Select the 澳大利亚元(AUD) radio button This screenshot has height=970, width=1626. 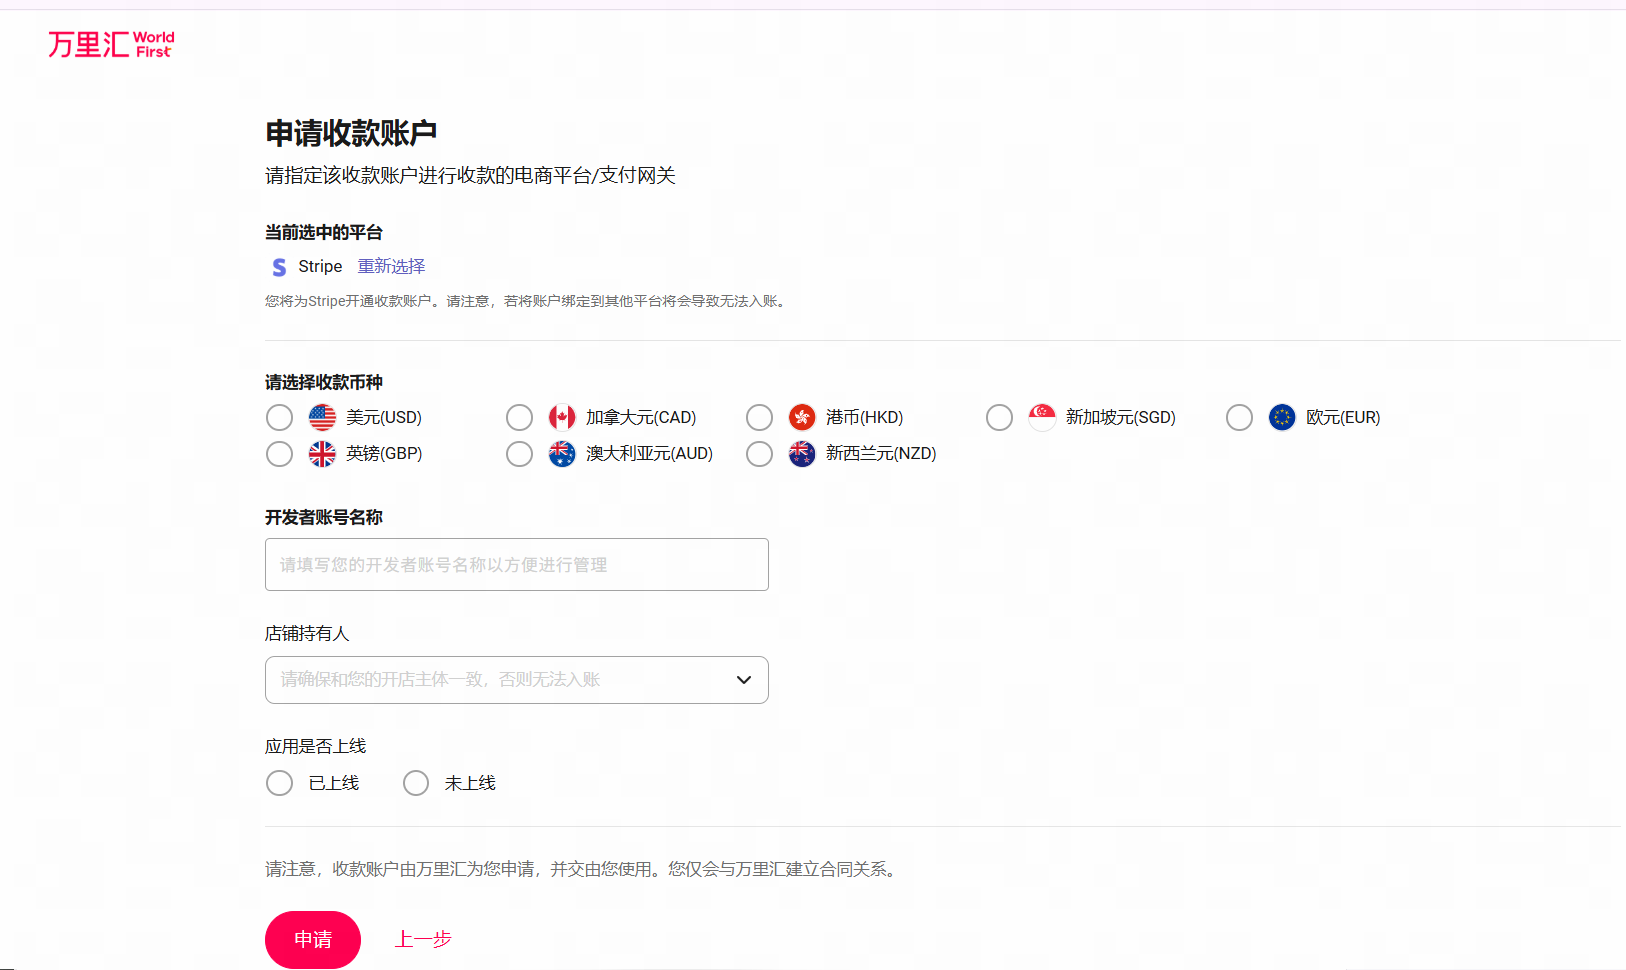(519, 454)
